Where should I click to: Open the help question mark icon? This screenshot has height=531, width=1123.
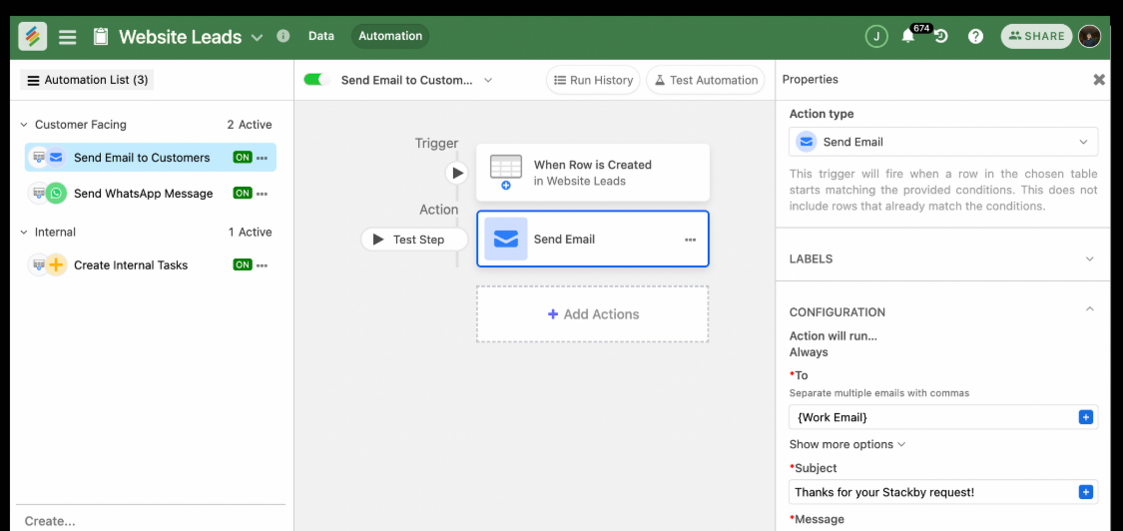(x=975, y=37)
